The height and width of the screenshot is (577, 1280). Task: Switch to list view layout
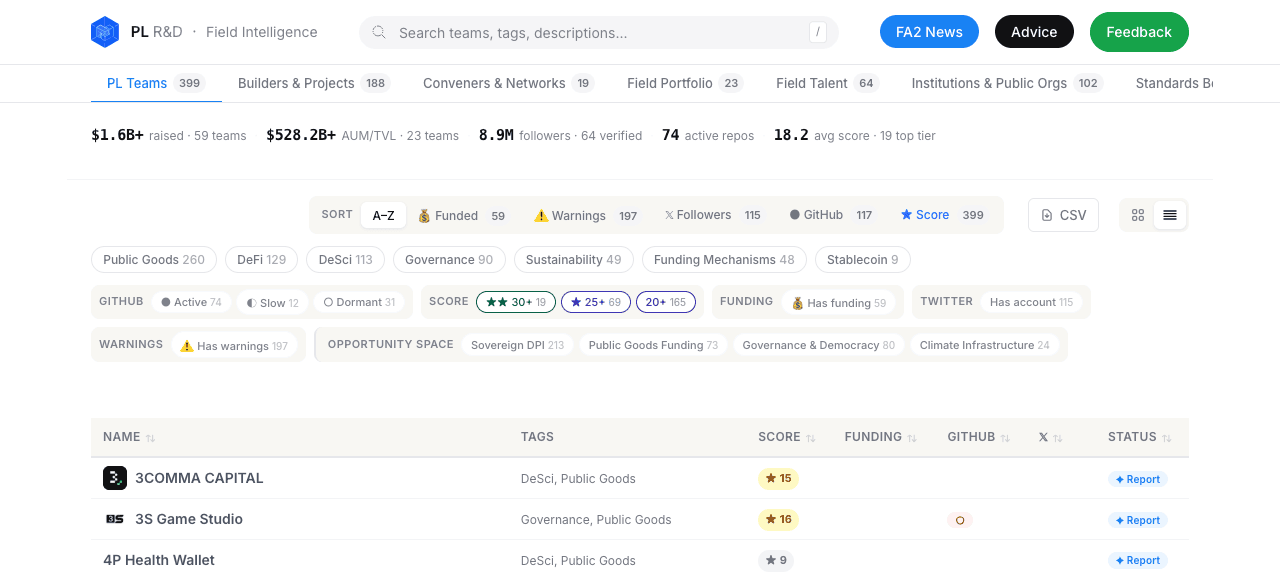[x=1170, y=215]
